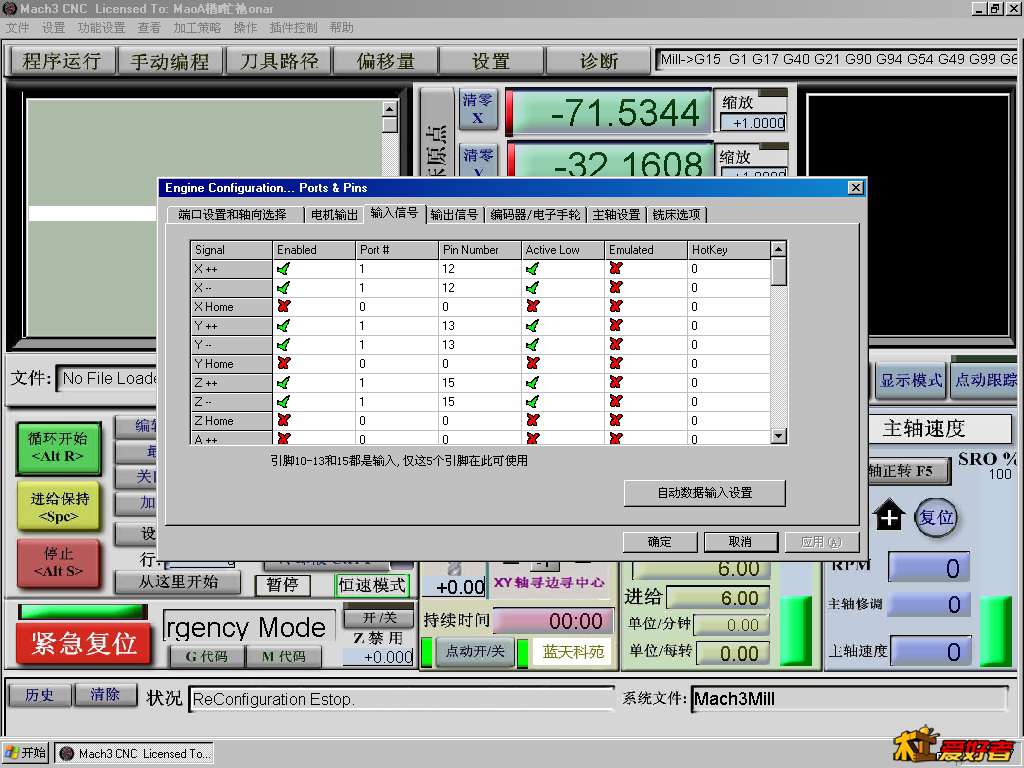Click Active Low green check for Y -- row
The height and width of the screenshot is (768, 1024).
[532, 344]
